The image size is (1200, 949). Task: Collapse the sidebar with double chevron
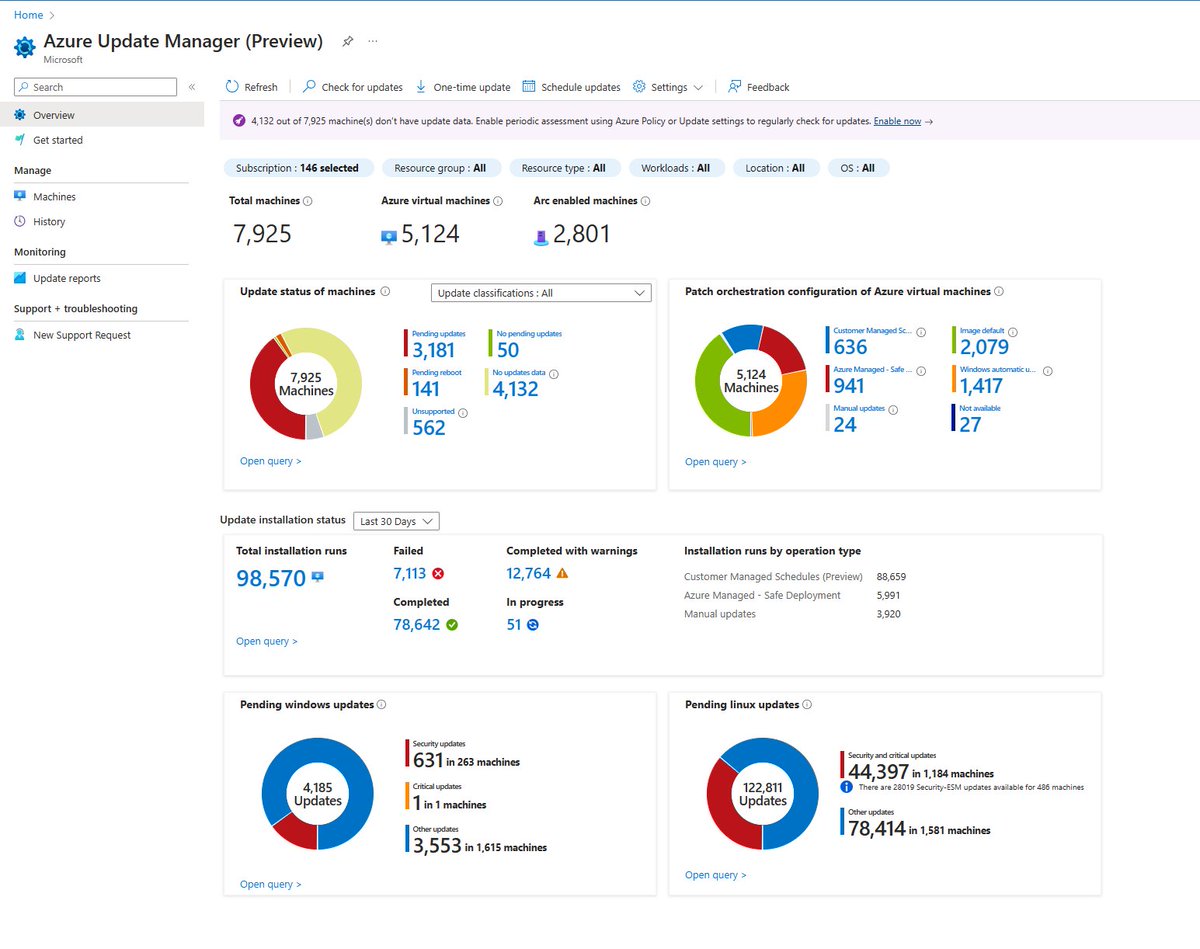click(x=192, y=88)
